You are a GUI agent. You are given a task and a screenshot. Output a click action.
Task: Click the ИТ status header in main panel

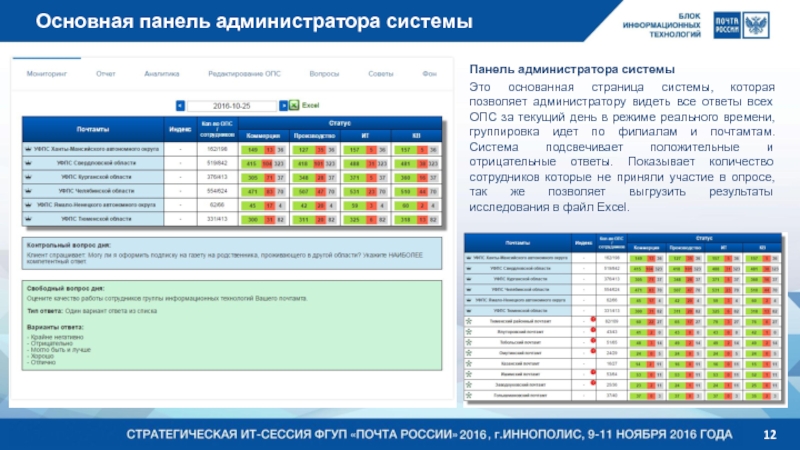point(365,136)
